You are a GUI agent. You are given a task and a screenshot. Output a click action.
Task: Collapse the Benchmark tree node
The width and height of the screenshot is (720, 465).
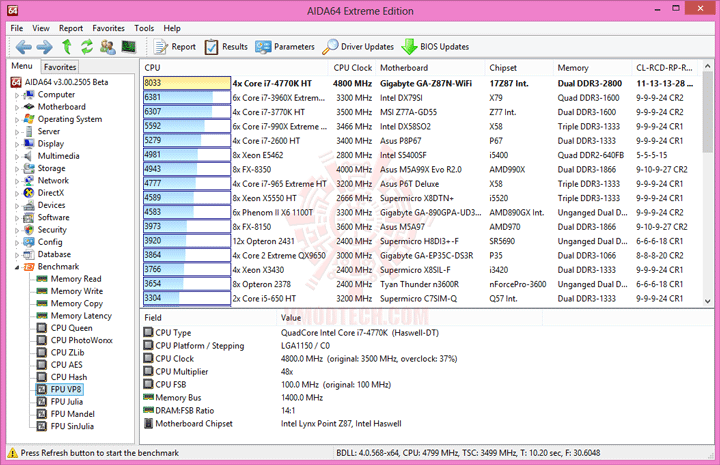coord(17,267)
